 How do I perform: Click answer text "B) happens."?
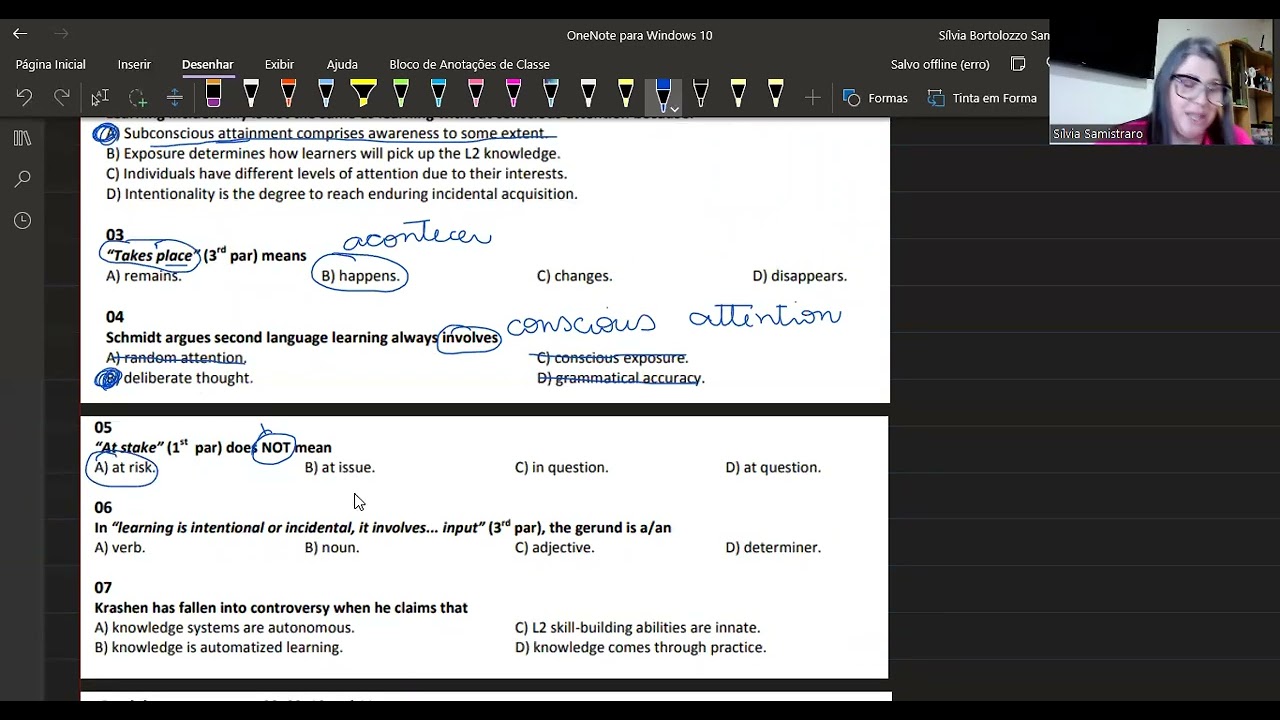pos(359,276)
